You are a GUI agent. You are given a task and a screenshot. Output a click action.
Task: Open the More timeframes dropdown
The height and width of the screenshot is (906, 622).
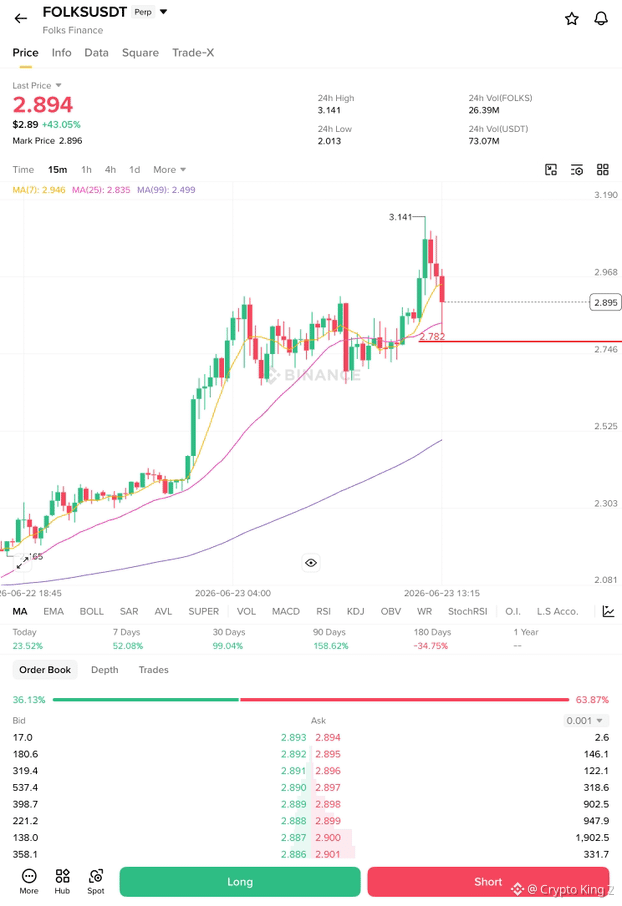(x=169, y=169)
